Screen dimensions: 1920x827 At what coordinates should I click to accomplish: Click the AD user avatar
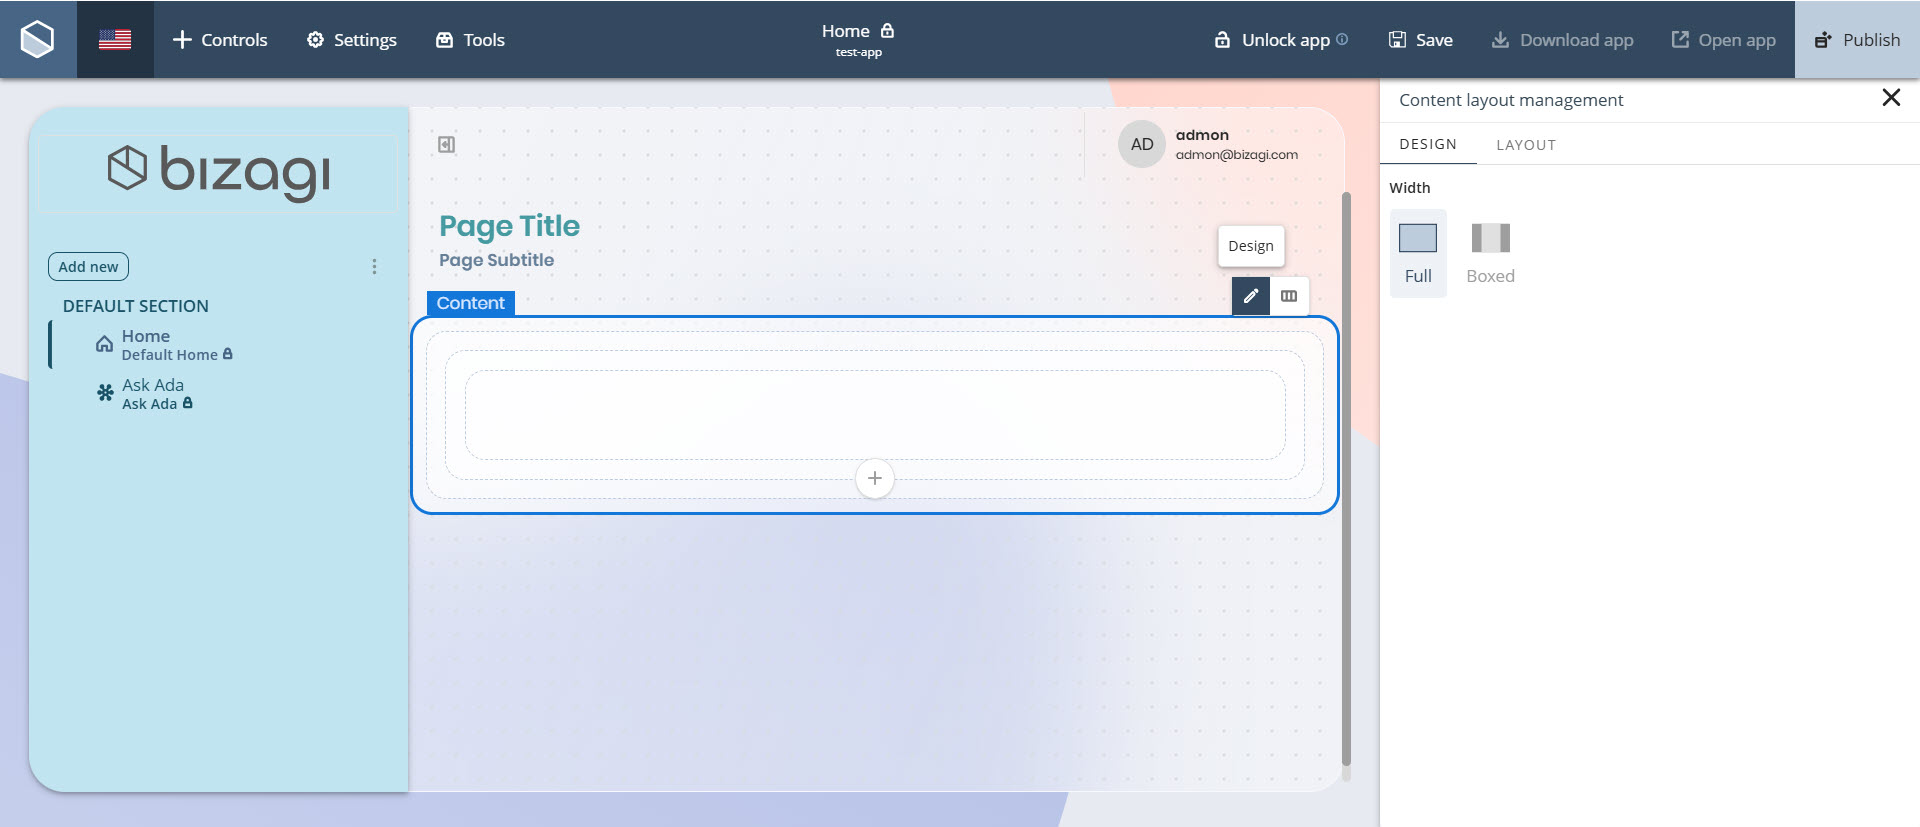click(1141, 144)
